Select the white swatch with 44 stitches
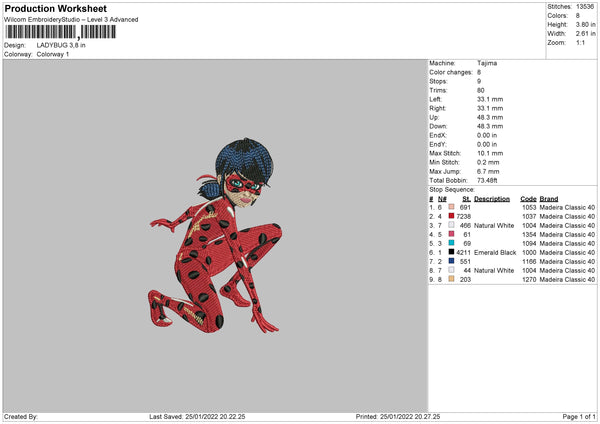This screenshot has height=424, width=600. pyautogui.click(x=452, y=270)
